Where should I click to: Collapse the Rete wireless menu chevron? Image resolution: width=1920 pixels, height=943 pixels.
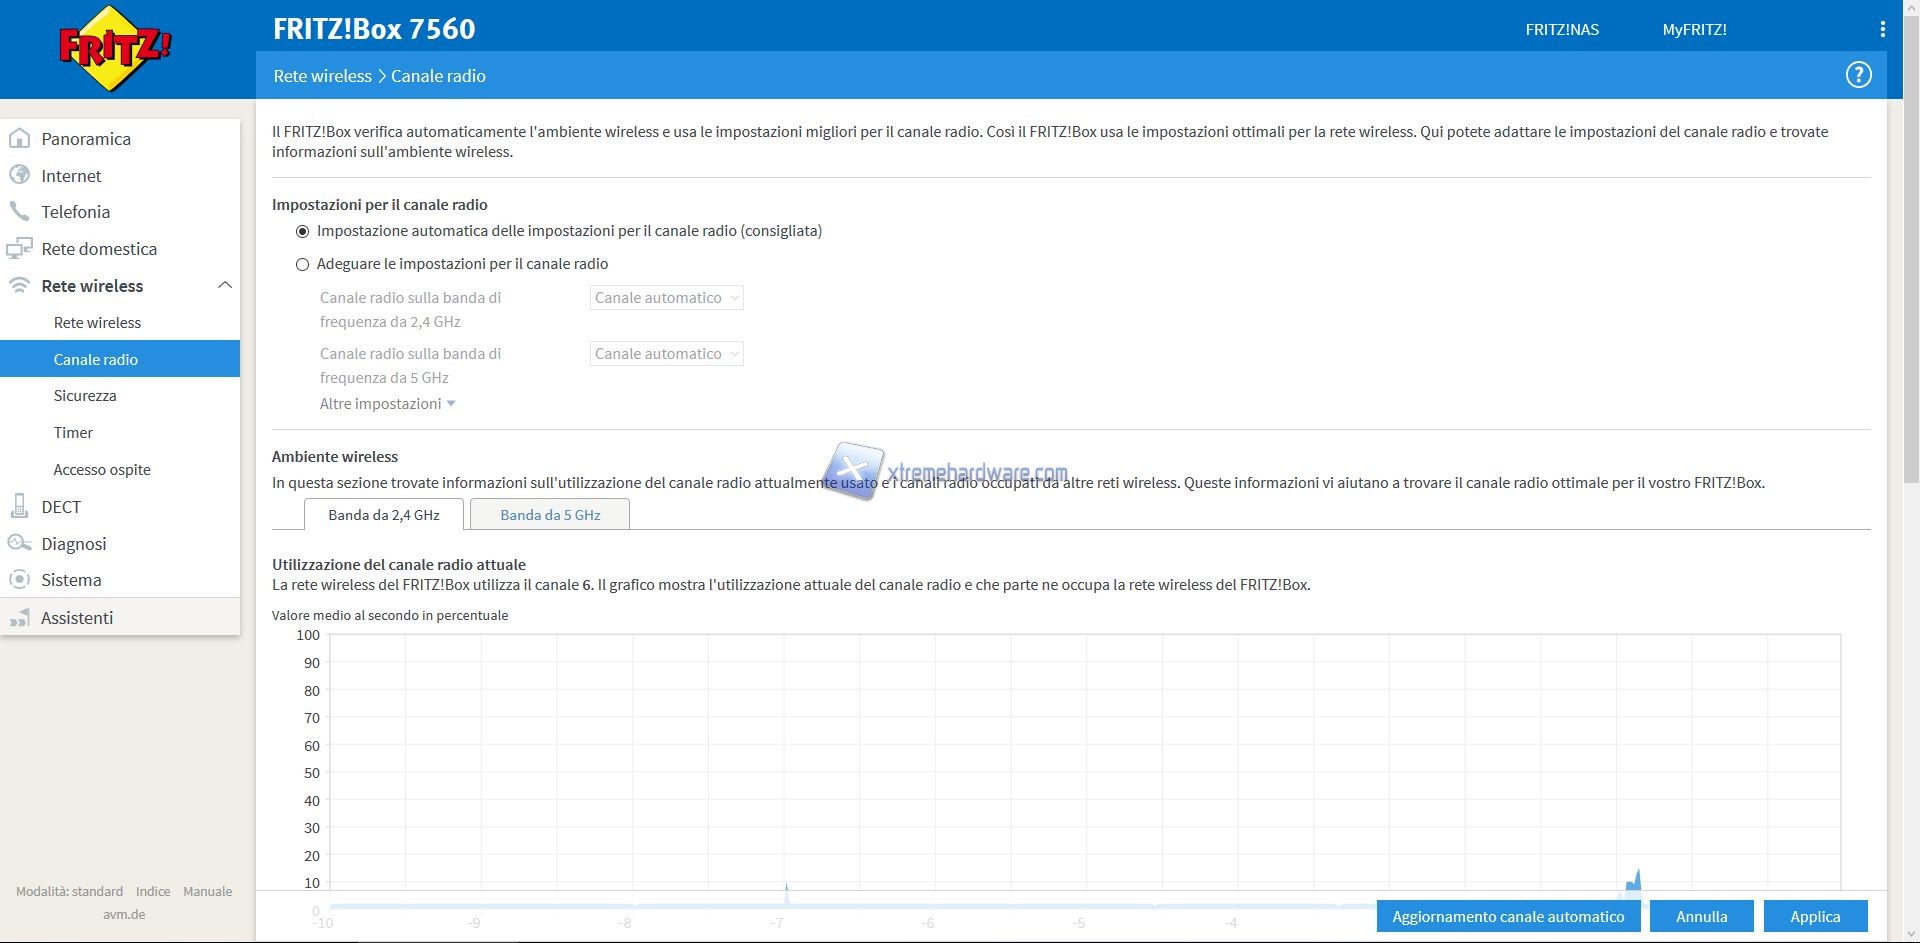225,286
